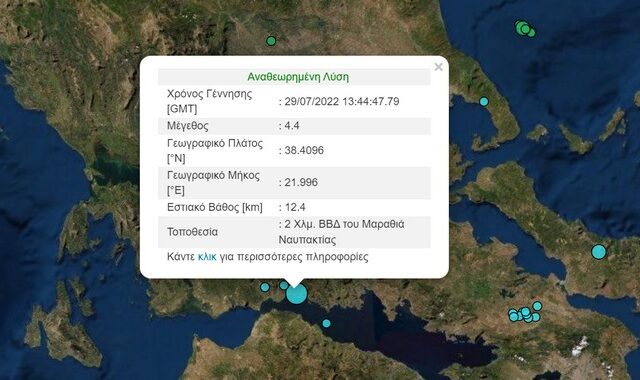Viewport: 640px width, 380px height.
Task: Select the small cyan marker in the gulf south of the epicenter
Action: click(x=326, y=323)
